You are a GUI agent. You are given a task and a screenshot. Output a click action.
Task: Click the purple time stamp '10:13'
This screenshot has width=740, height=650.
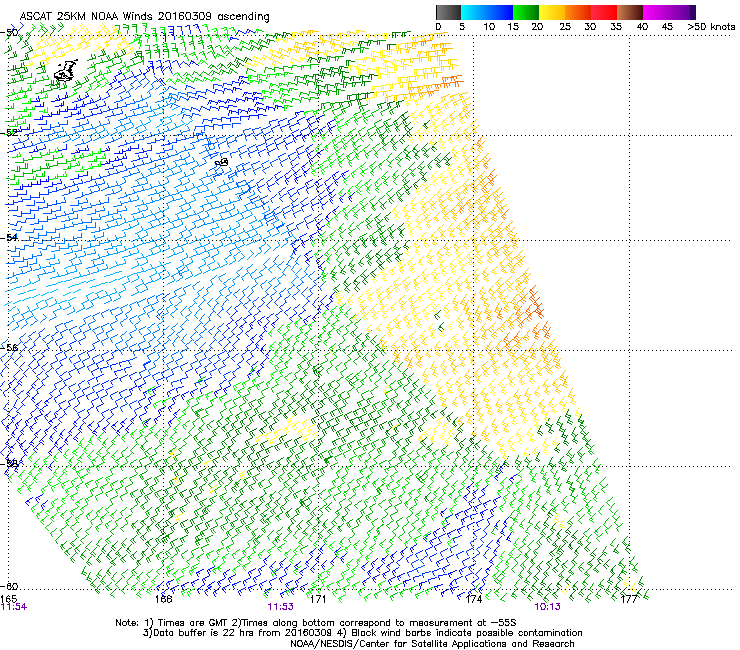tap(547, 607)
